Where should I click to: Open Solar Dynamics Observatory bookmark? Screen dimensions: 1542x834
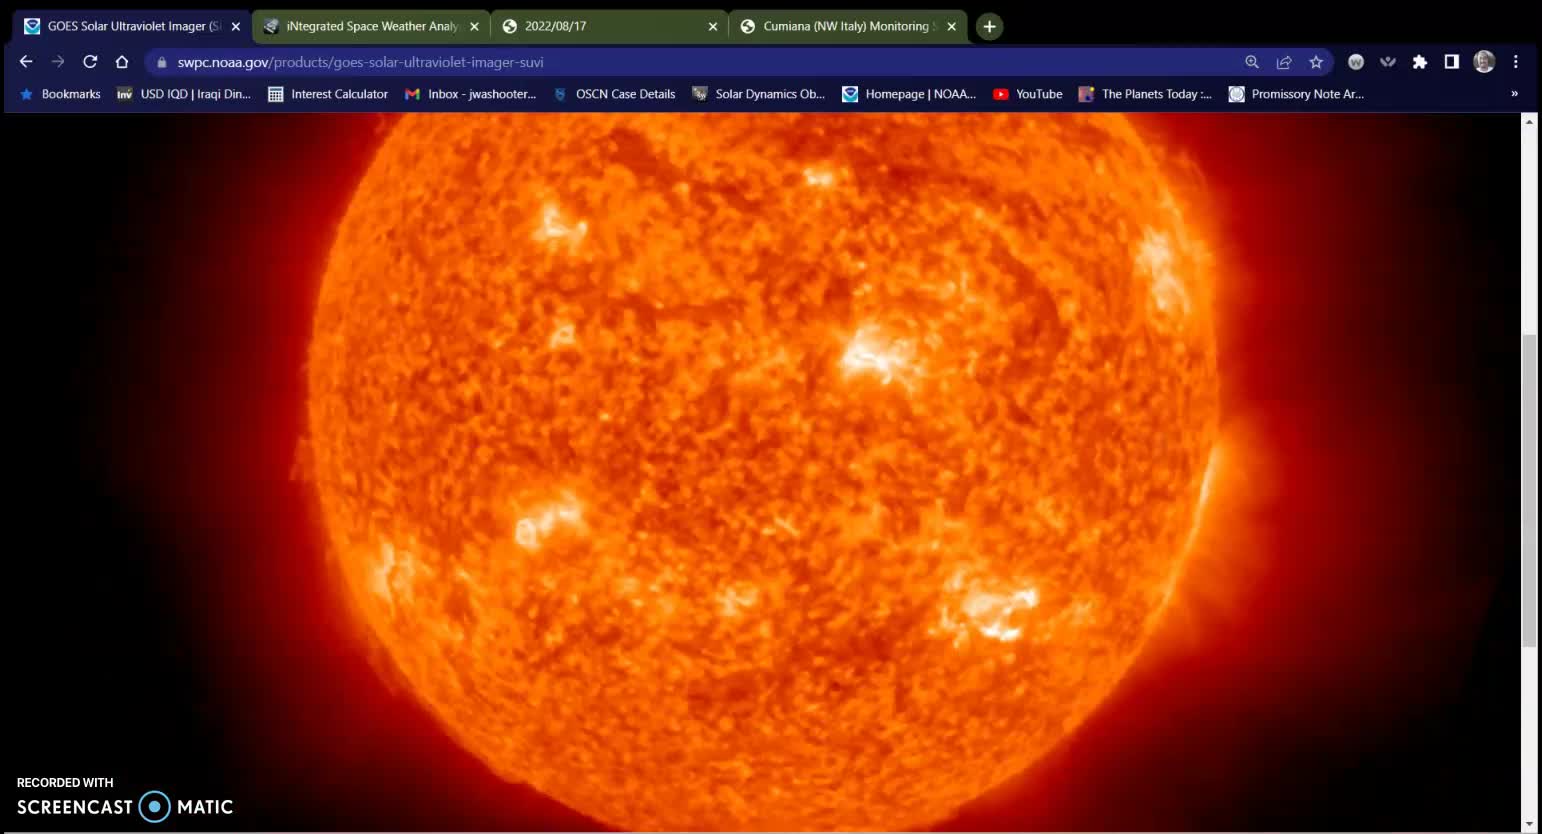tap(759, 94)
